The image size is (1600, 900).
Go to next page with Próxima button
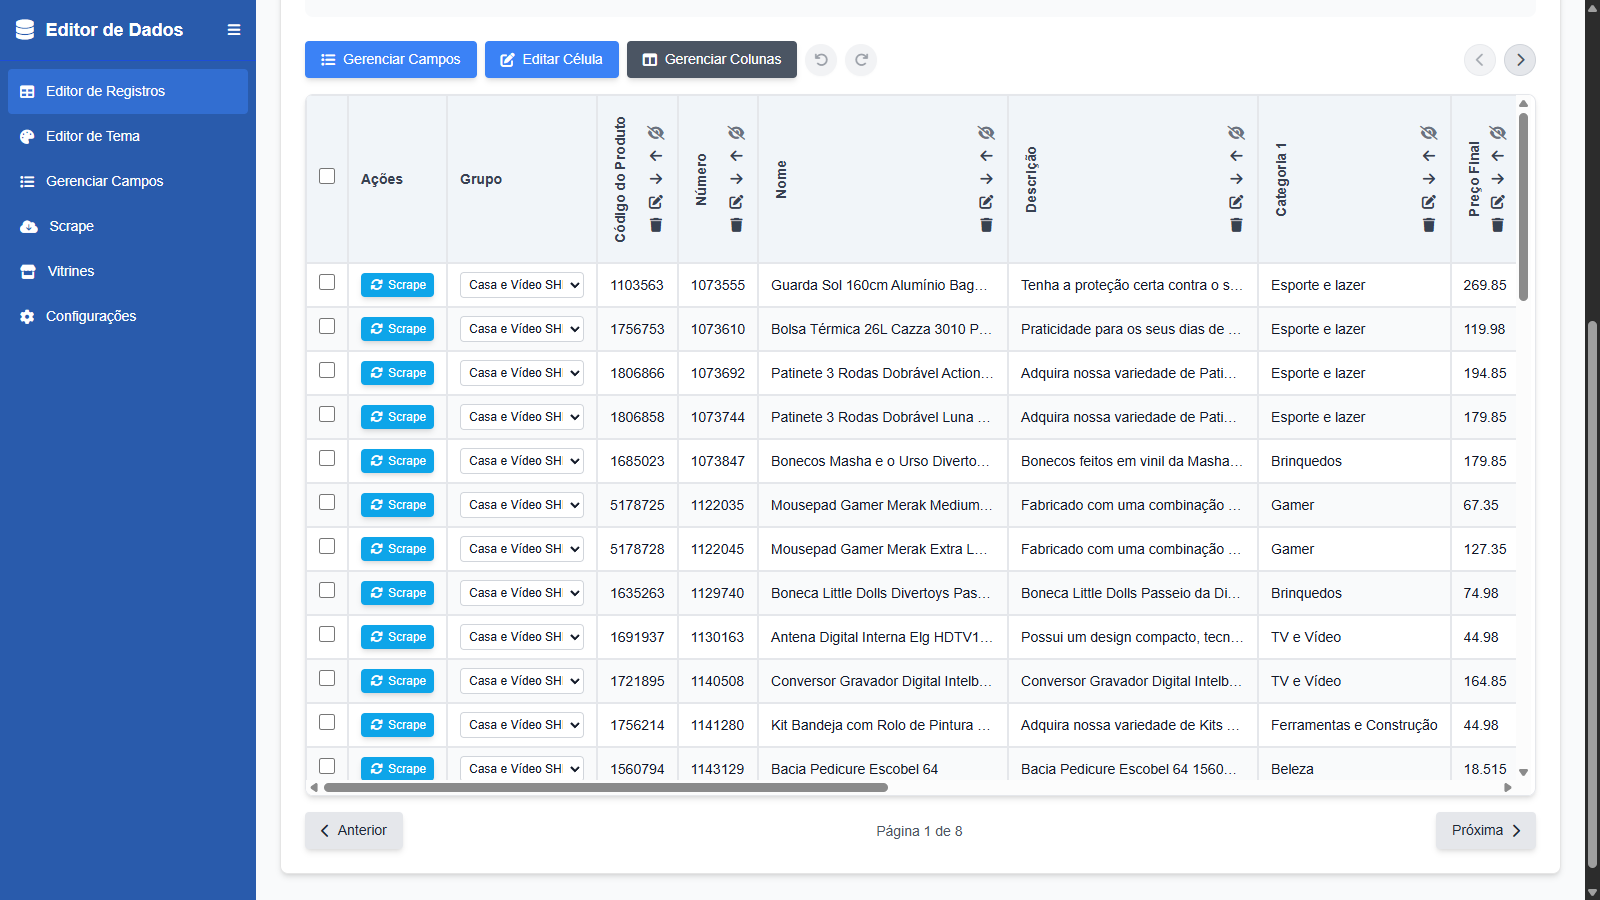(x=1485, y=831)
